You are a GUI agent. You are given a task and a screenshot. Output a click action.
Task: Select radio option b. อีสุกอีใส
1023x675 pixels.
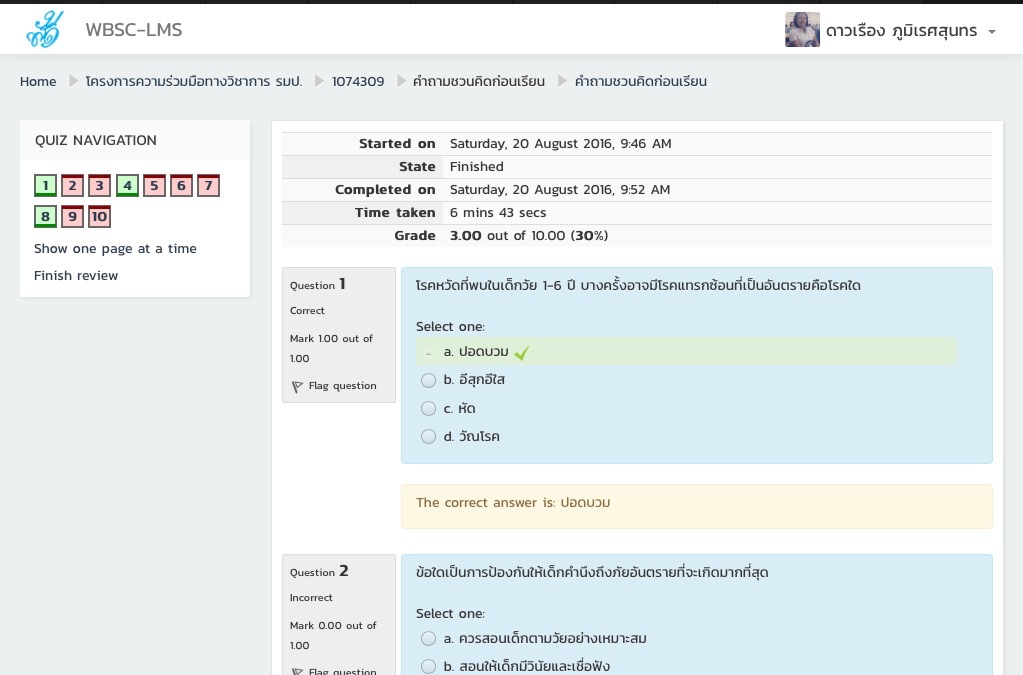[428, 380]
